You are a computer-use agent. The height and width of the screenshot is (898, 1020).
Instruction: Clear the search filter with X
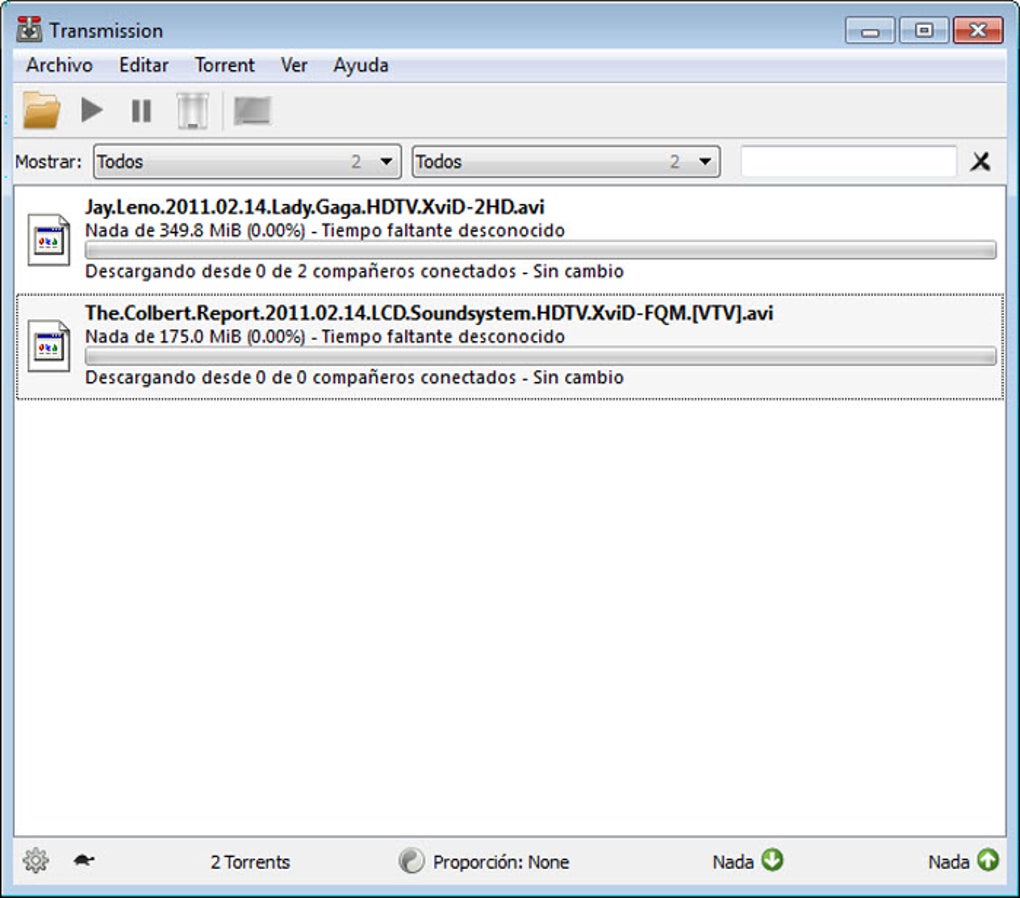click(980, 161)
